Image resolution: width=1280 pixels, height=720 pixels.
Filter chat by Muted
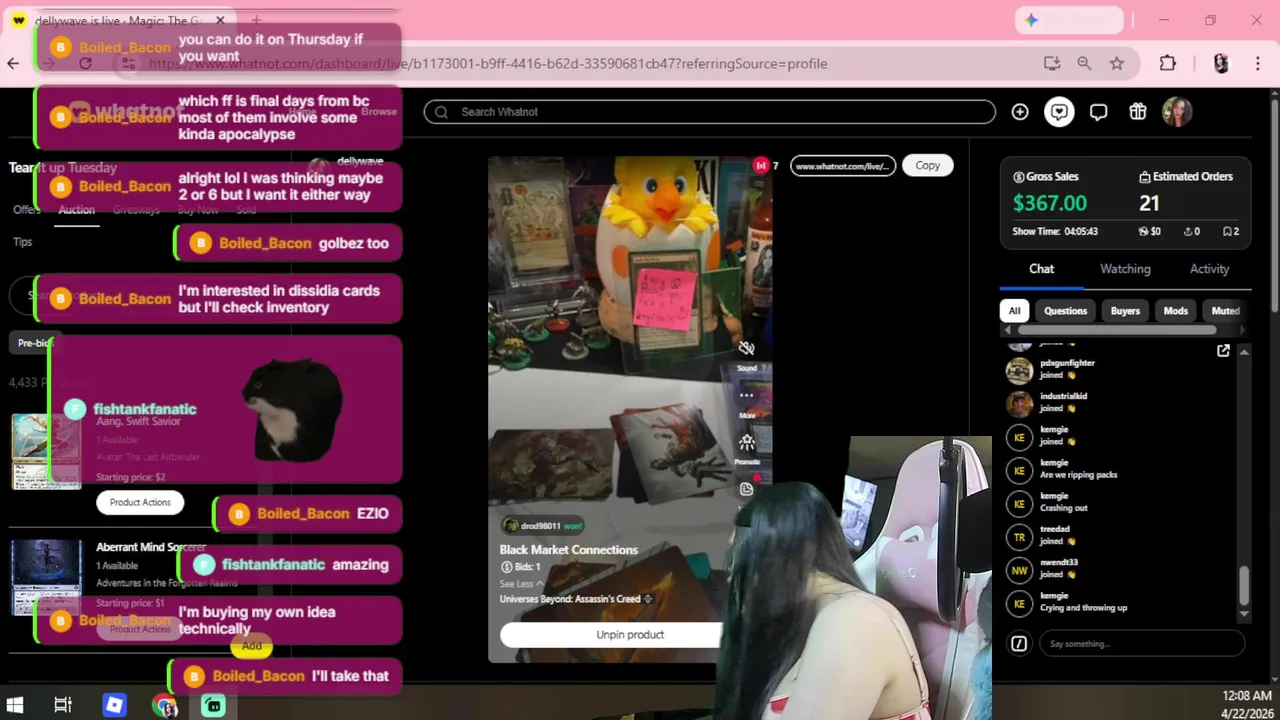pyautogui.click(x=1224, y=311)
